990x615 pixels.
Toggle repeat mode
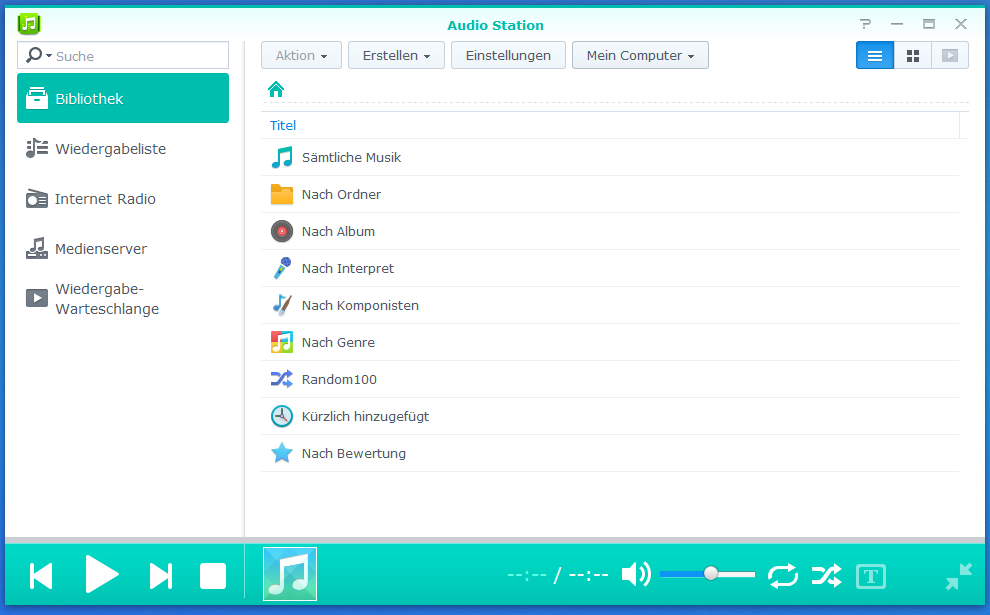tap(783, 575)
